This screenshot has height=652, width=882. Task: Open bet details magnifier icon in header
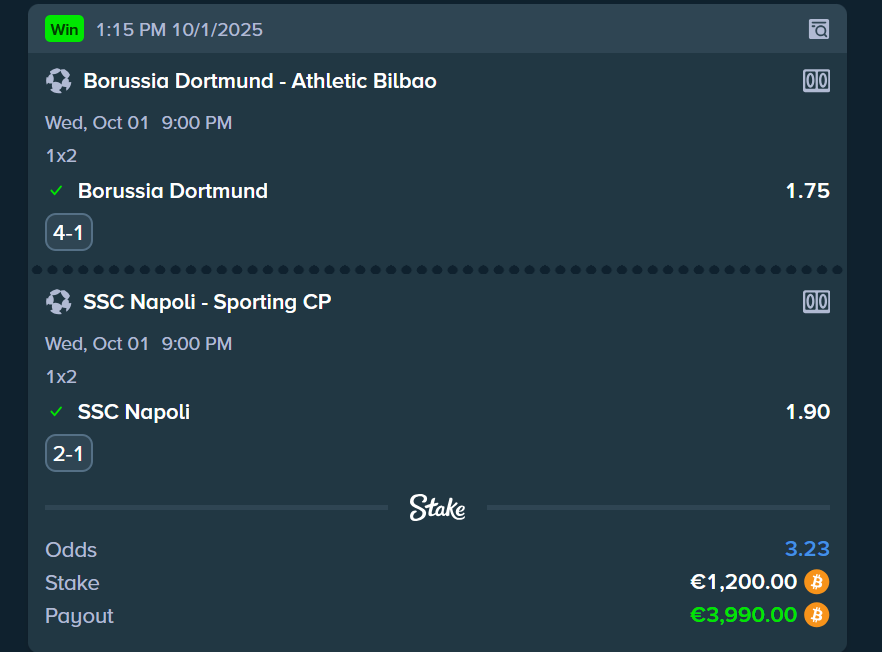819,29
